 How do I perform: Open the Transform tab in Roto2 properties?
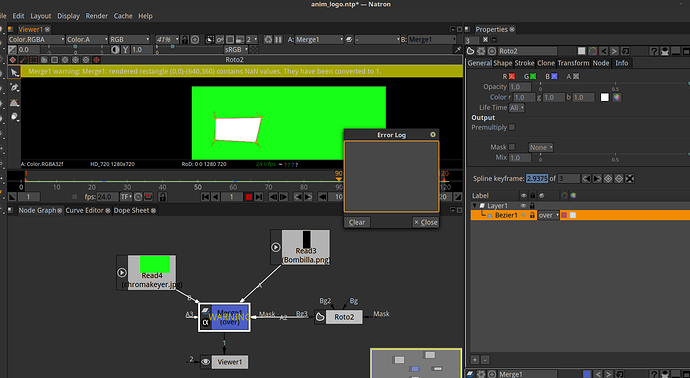pos(573,63)
